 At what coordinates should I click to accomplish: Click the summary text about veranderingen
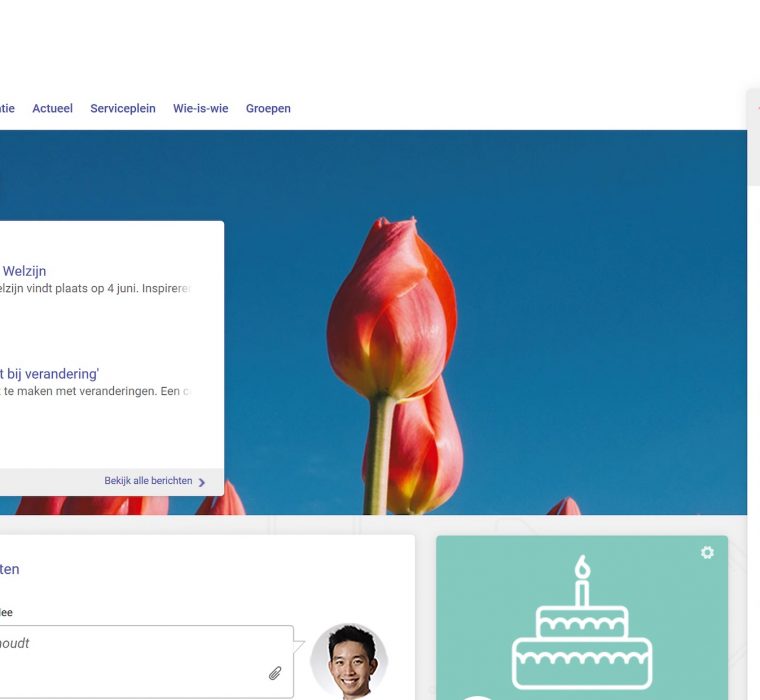coord(95,392)
